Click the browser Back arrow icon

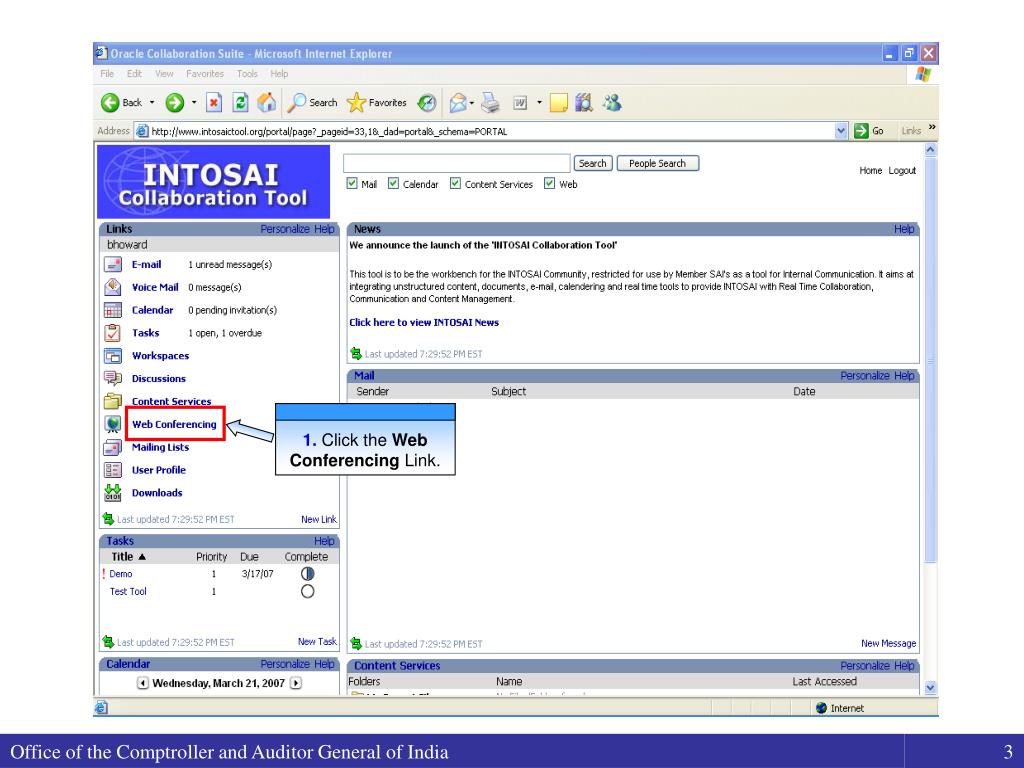110,103
